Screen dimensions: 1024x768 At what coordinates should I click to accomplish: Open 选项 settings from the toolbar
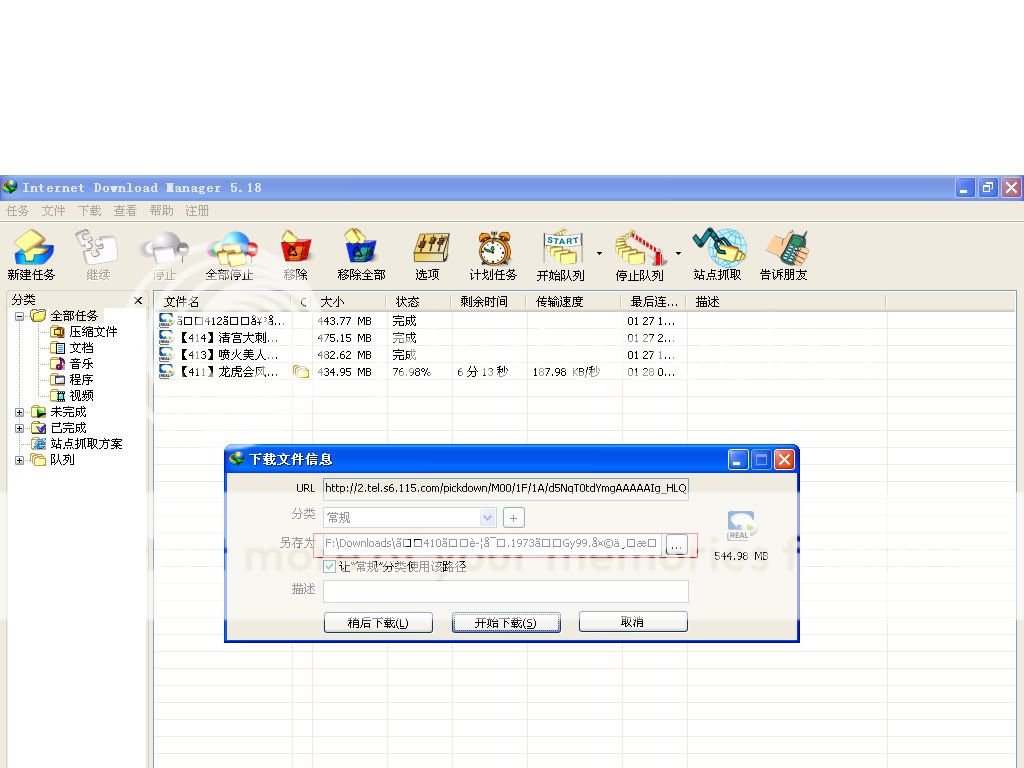click(428, 248)
